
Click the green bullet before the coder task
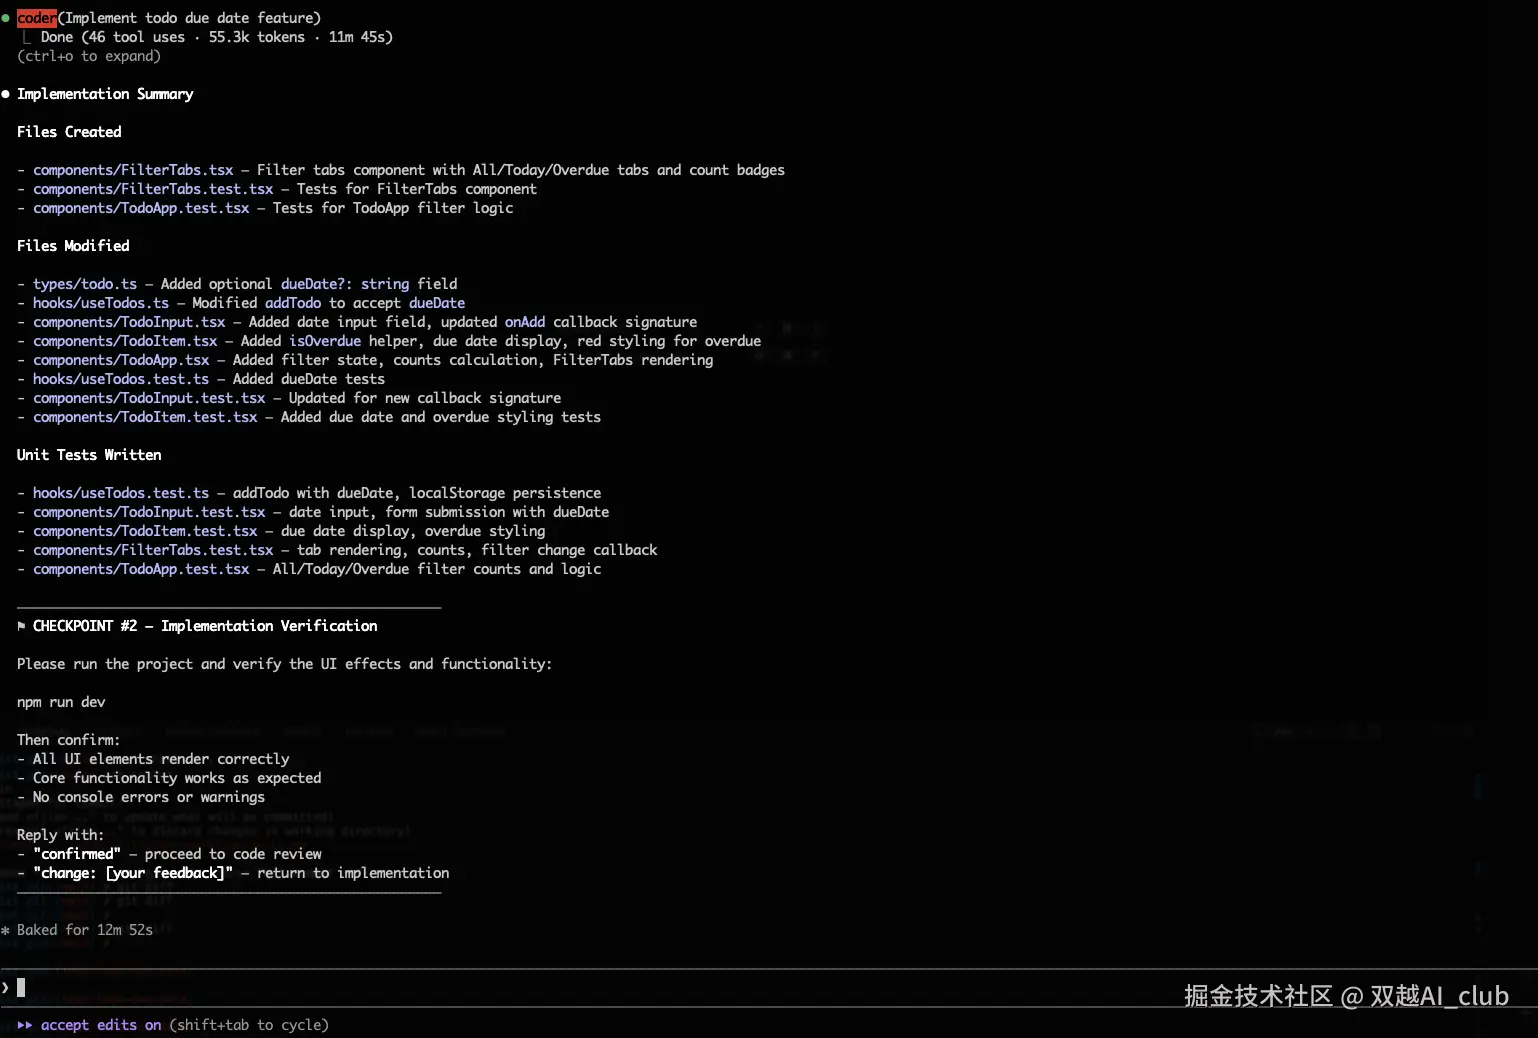(x=5, y=18)
